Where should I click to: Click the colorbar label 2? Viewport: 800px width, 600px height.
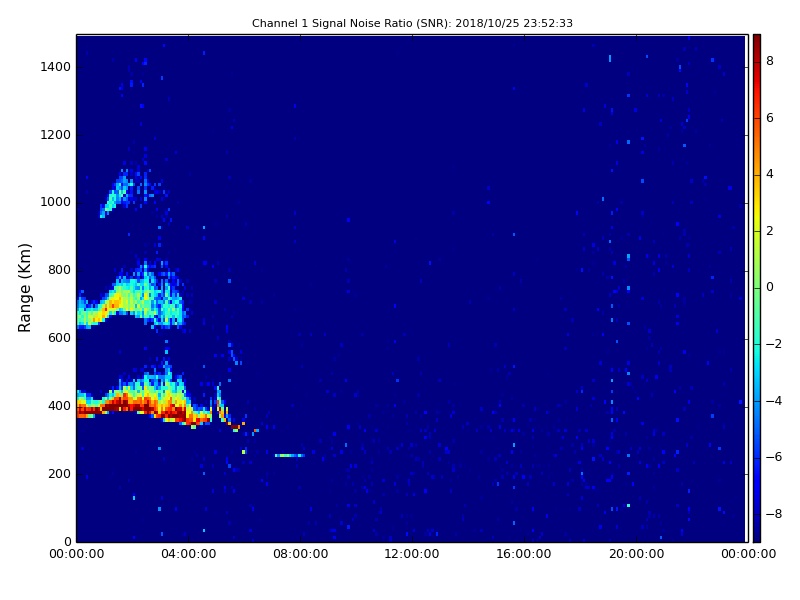click(770, 231)
